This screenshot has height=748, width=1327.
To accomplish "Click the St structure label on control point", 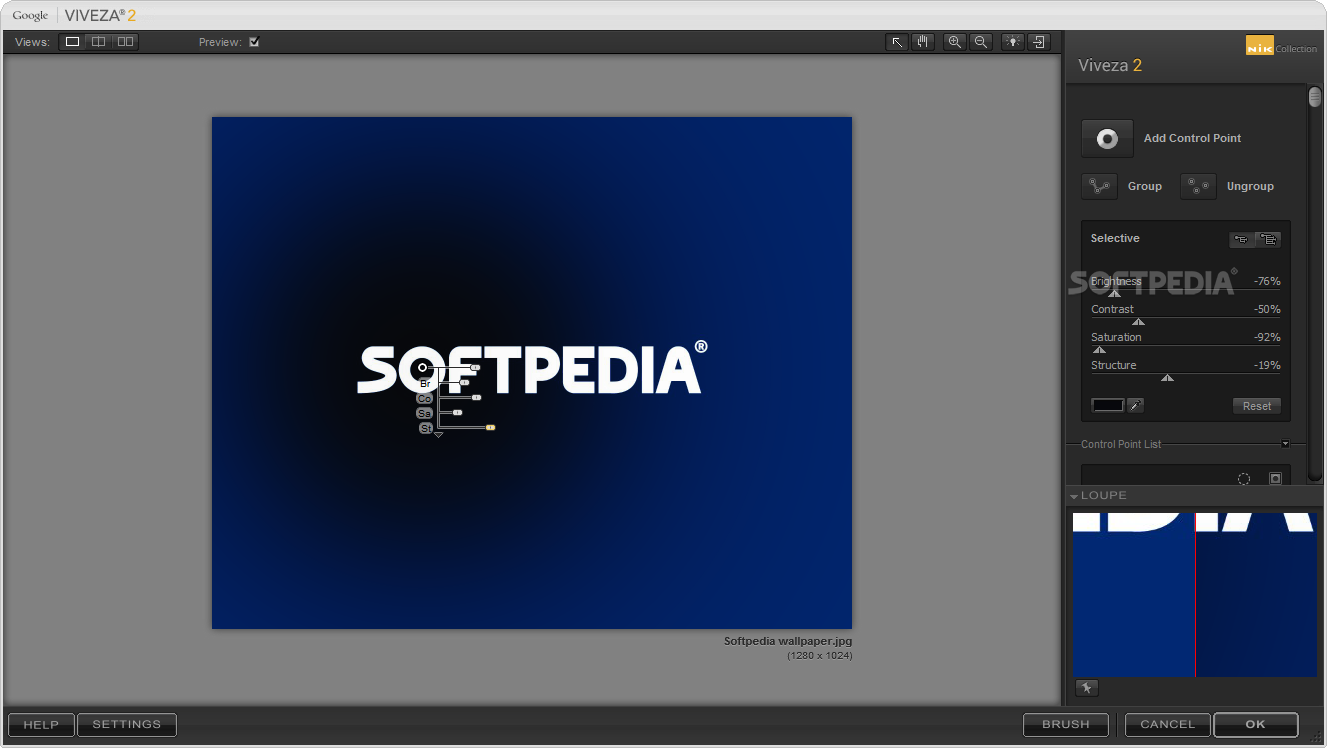I will (426, 428).
